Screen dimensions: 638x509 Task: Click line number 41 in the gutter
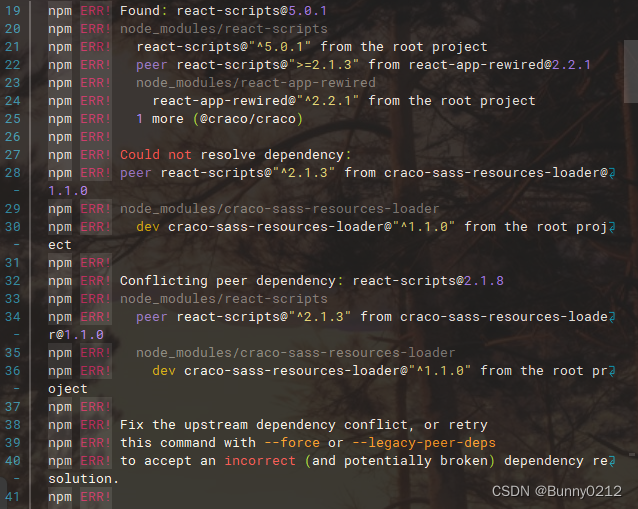point(13,497)
